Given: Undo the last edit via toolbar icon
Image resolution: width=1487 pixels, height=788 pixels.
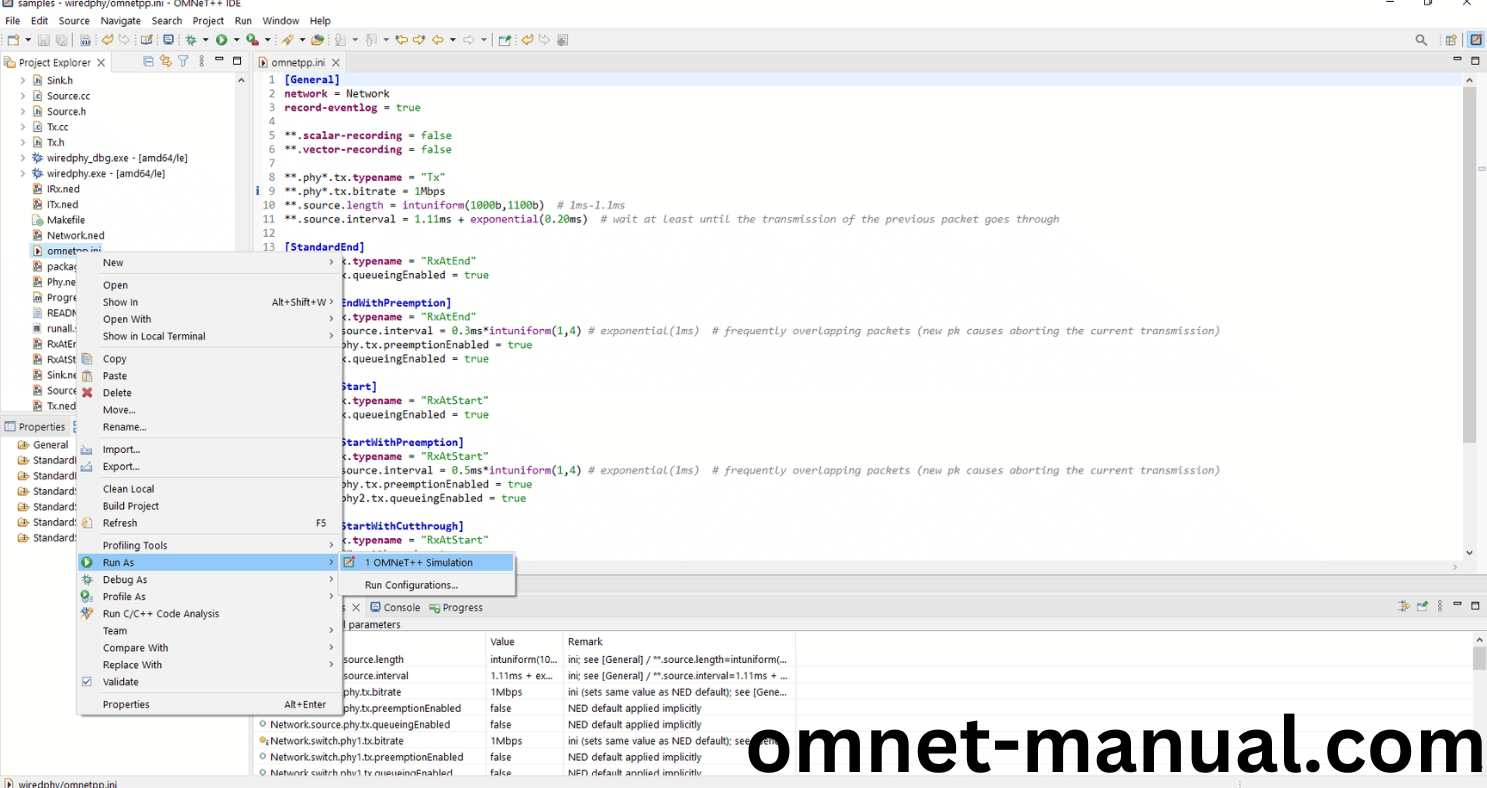Looking at the screenshot, I should 106,39.
